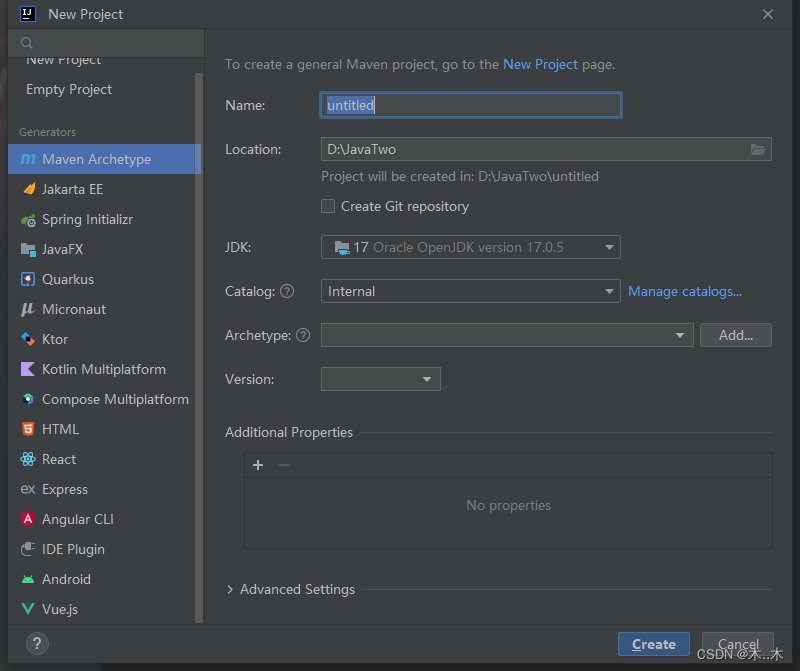This screenshot has height=671, width=800.
Task: Click the IDE Plugin plug icon
Action: [x=28, y=549]
